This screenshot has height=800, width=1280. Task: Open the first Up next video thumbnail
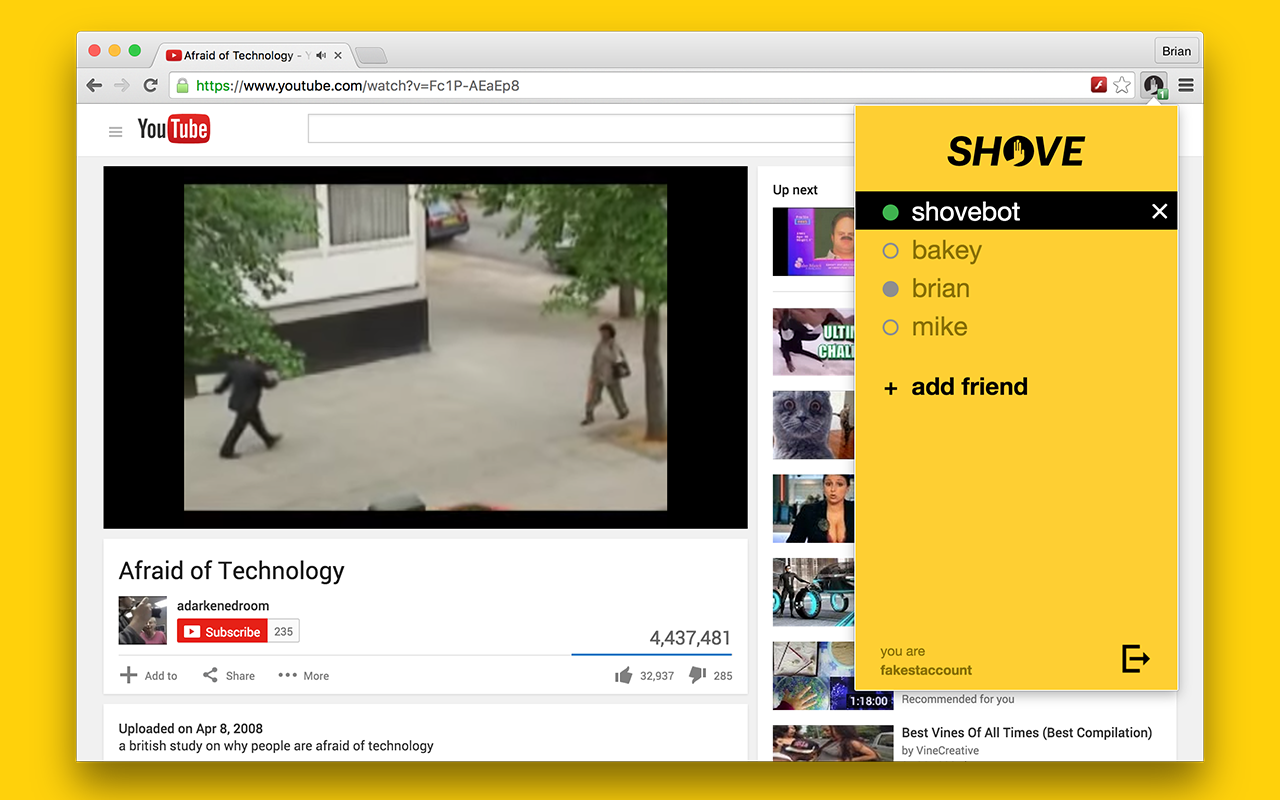(x=814, y=241)
